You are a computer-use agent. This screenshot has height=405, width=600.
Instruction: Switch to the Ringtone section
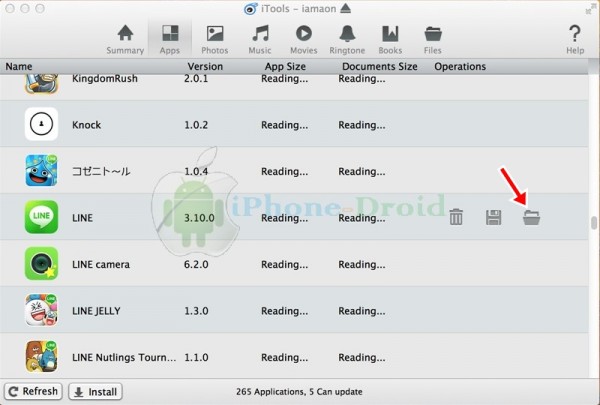(347, 39)
